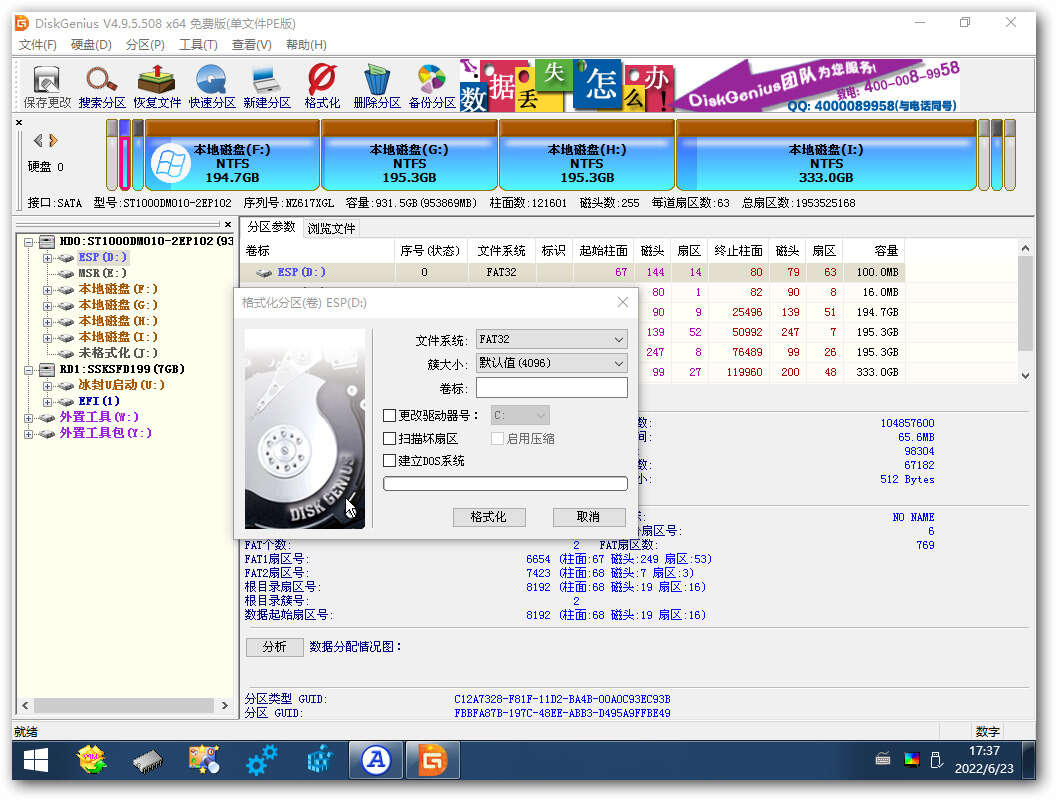Enable the change drive letter (更改驱动器号) checkbox
Screen dimensions: 1056x800
(389, 415)
